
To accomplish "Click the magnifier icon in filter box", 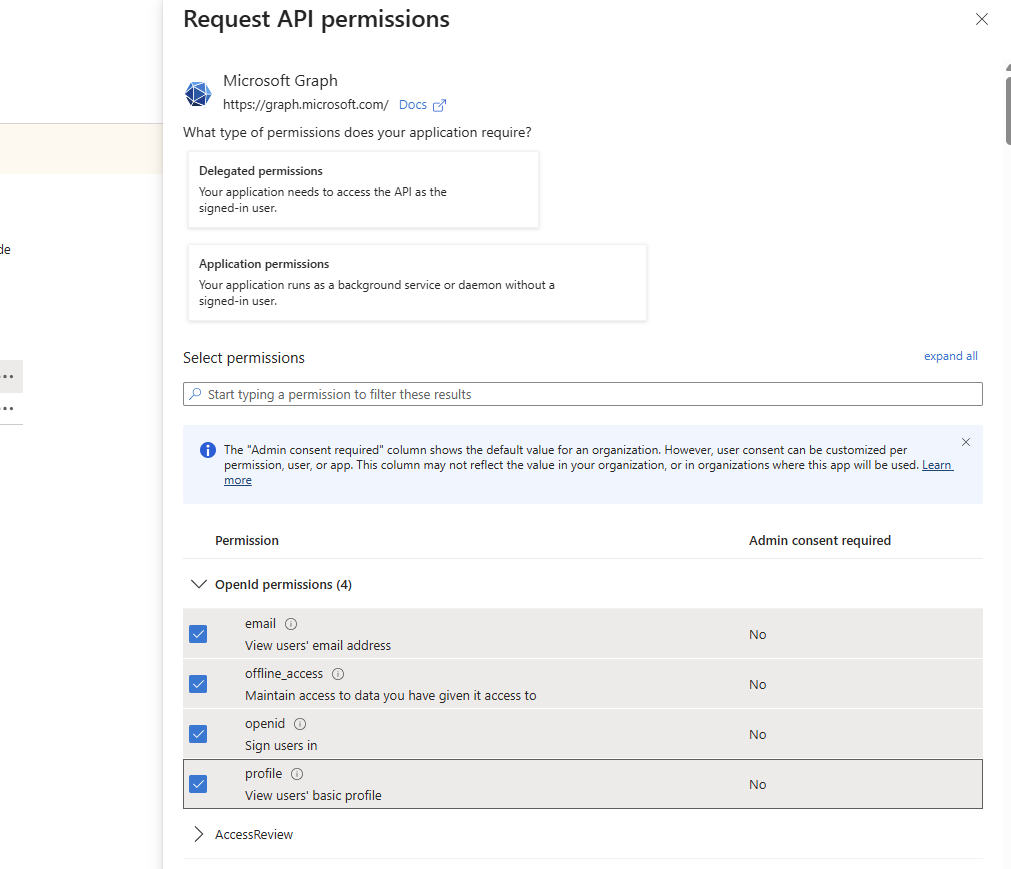I will coord(195,394).
